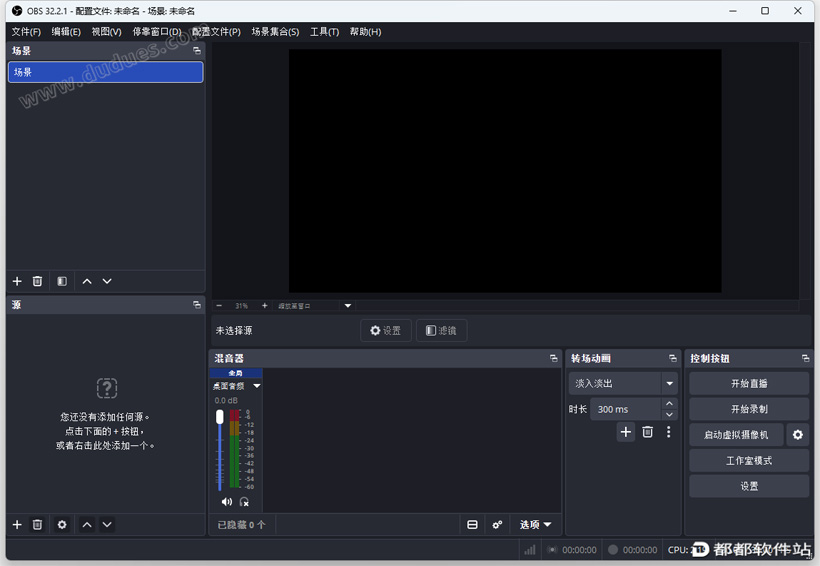Open scene filters icon in the Scenes panel
This screenshot has height=566, width=820.
62,281
